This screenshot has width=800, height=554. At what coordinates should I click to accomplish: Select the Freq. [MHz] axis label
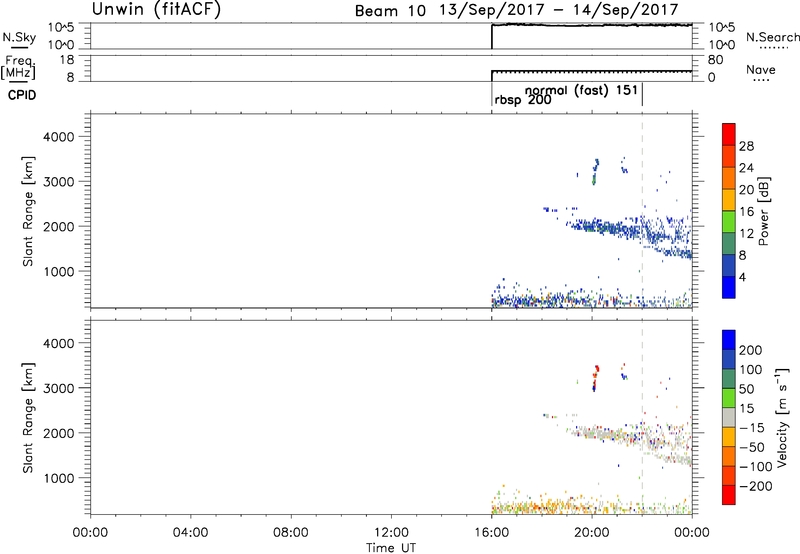[18, 67]
